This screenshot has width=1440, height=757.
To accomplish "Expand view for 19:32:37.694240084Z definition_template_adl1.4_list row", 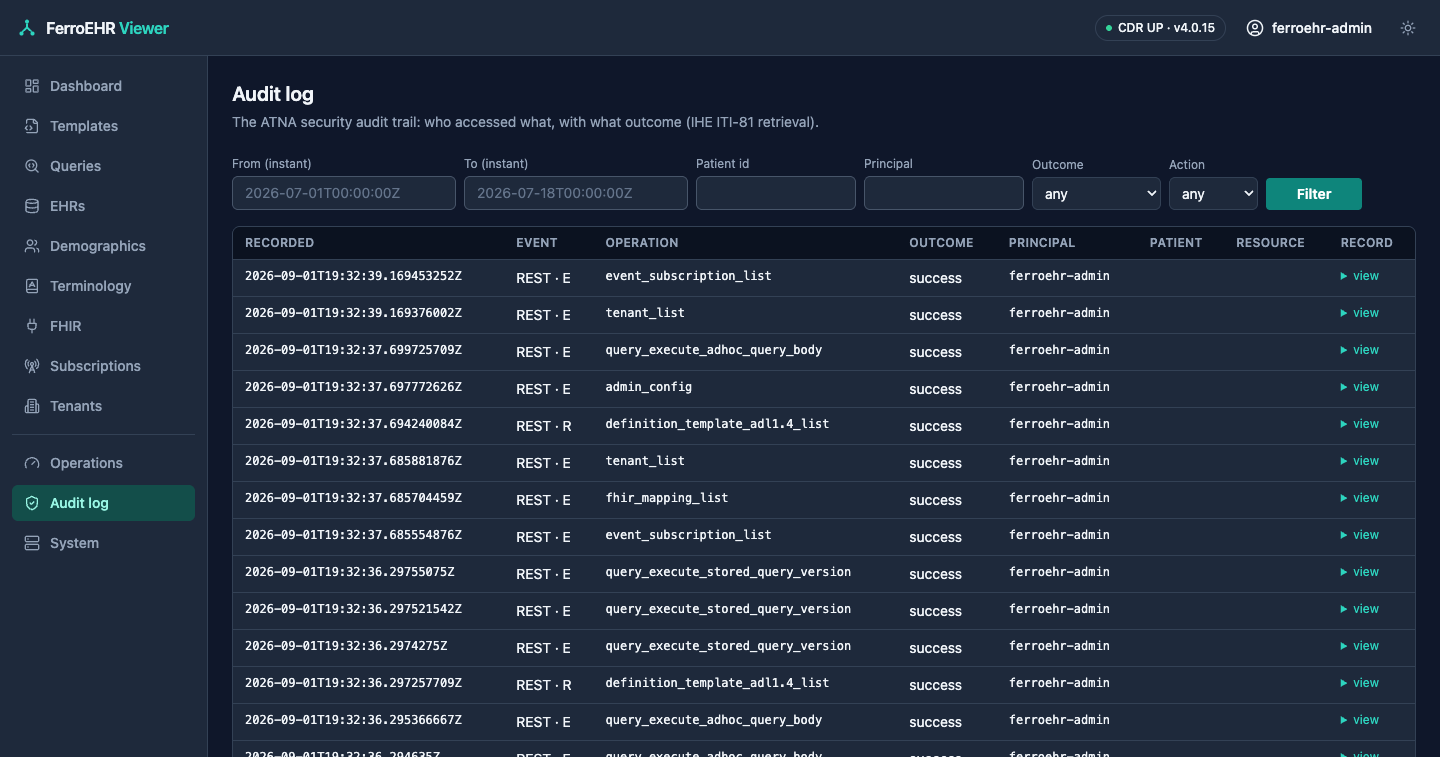I will coord(1359,424).
